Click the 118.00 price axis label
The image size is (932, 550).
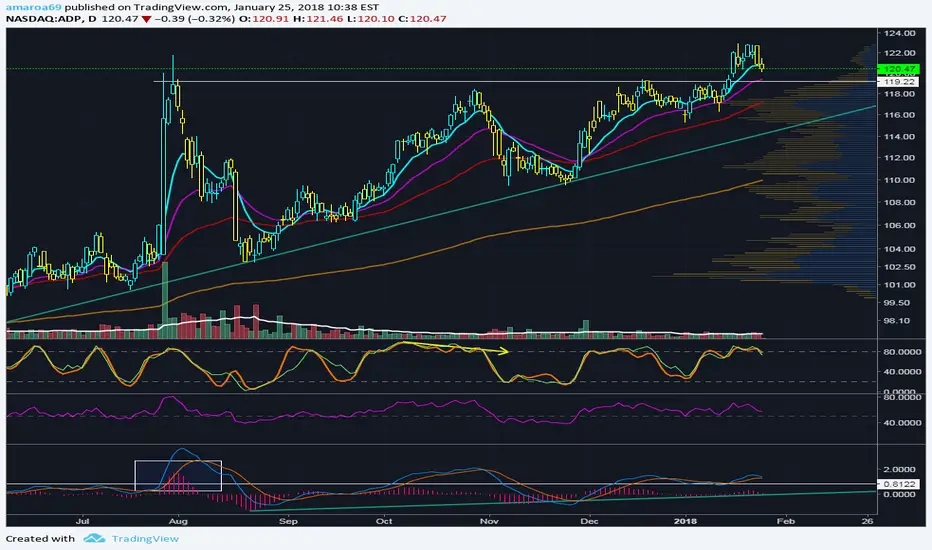pos(899,94)
